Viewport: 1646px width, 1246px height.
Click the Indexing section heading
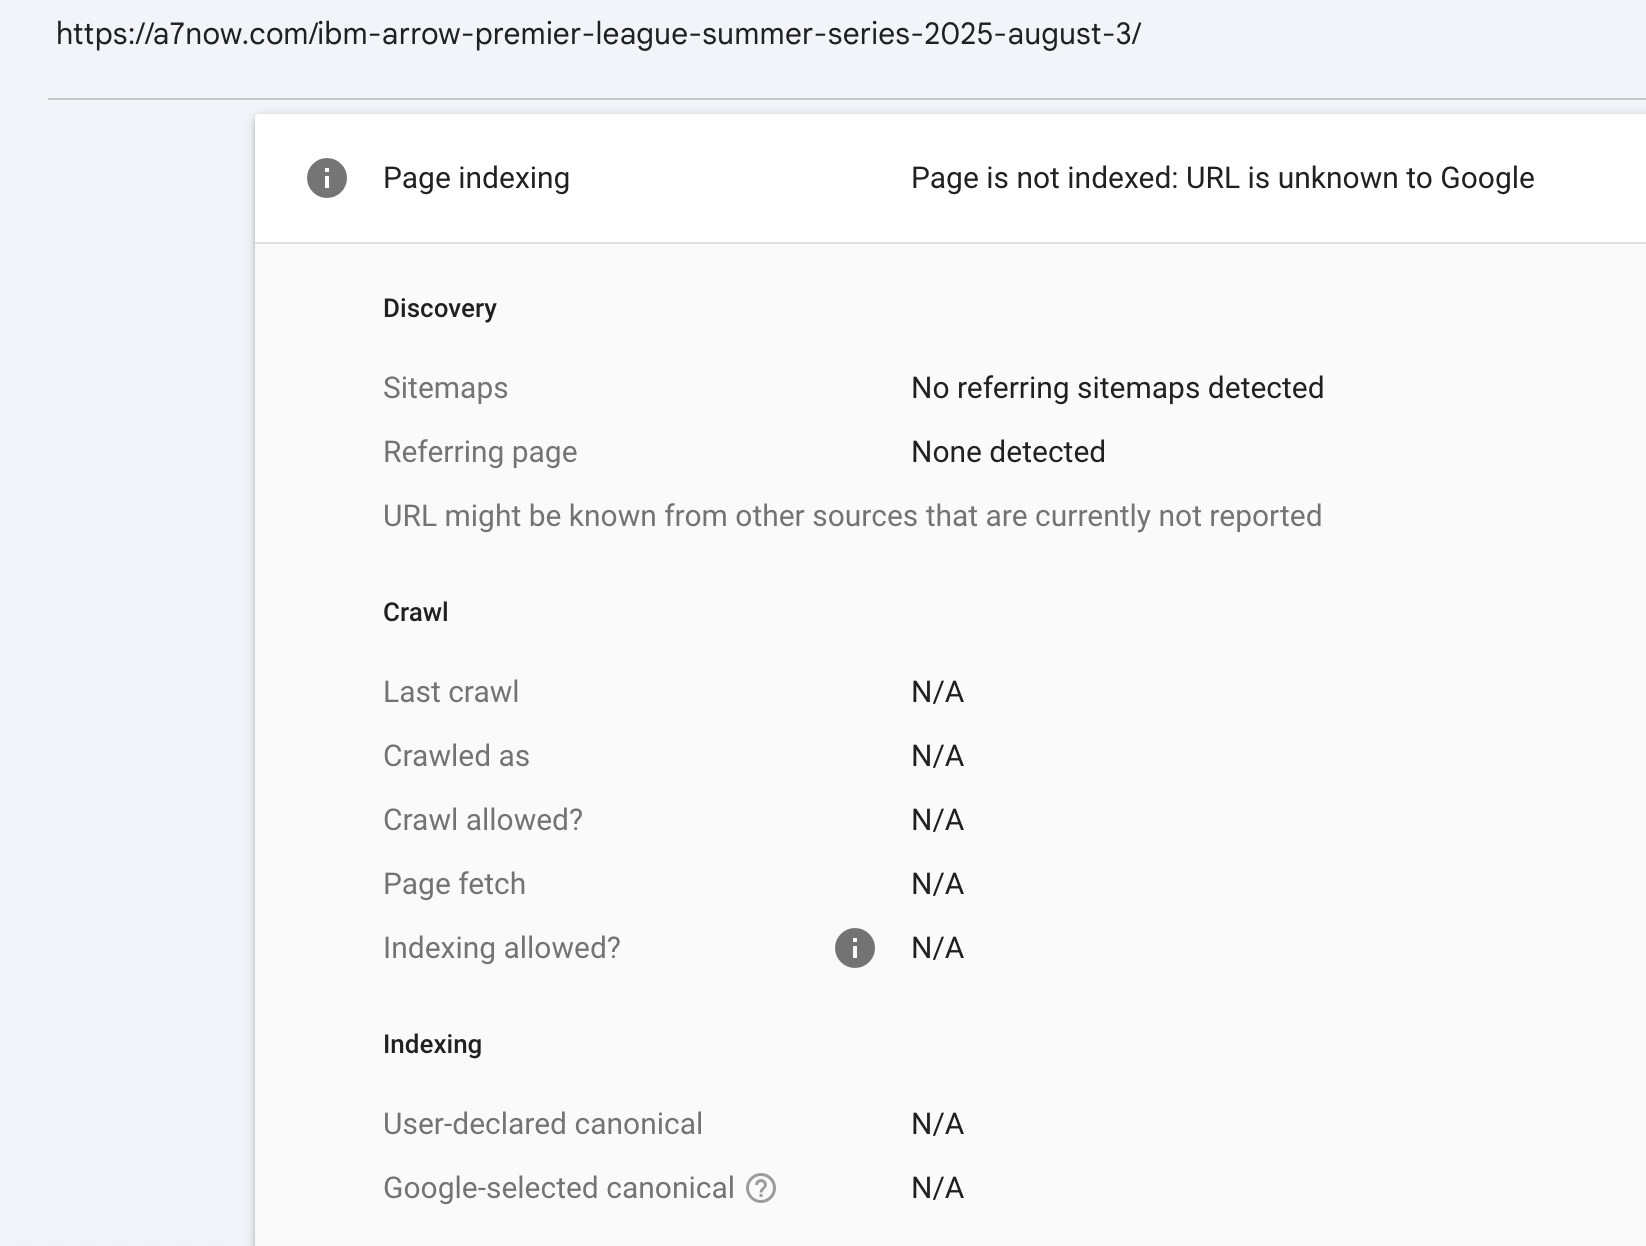pos(432,1044)
